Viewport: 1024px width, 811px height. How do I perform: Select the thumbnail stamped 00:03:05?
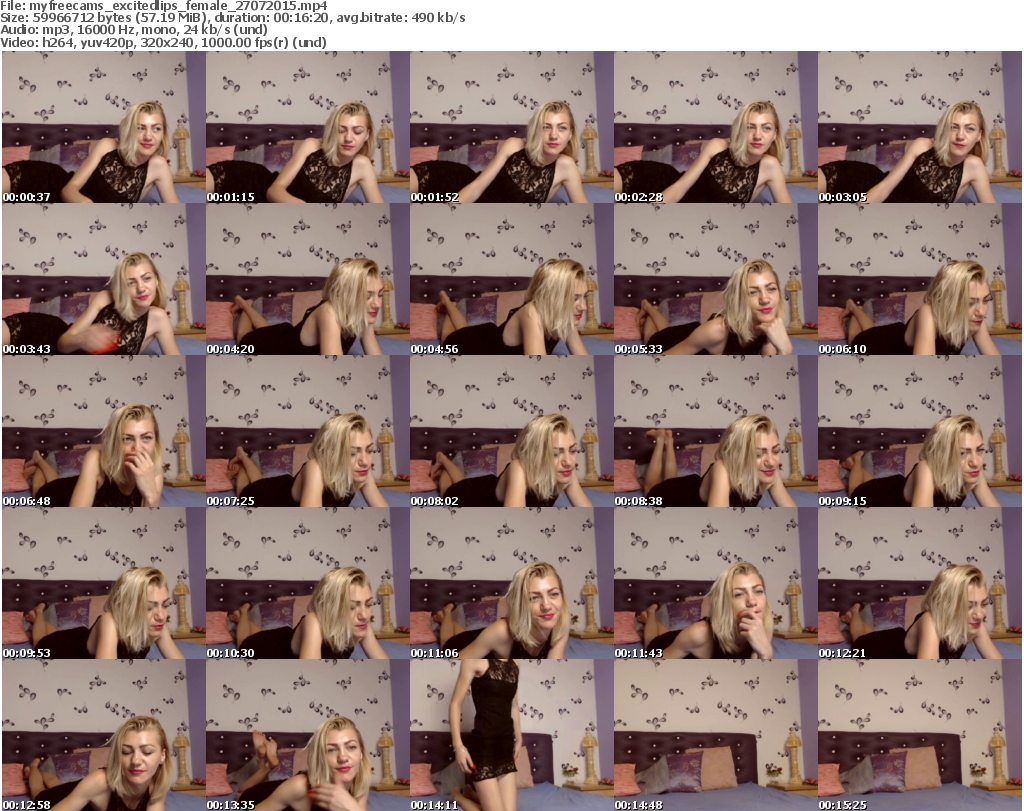pyautogui.click(x=920, y=127)
